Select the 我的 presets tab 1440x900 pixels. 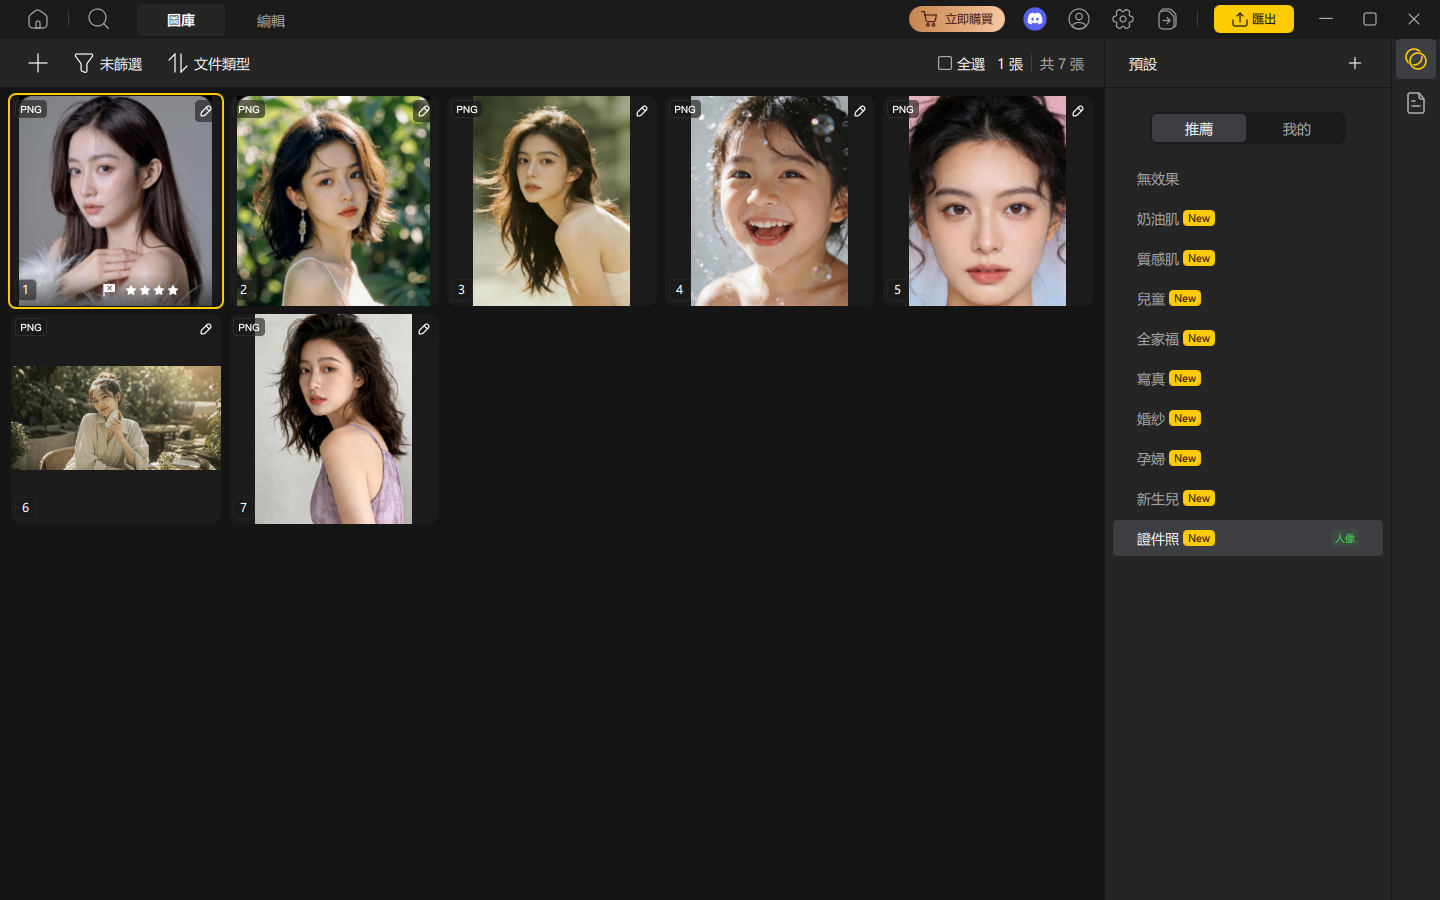[1296, 128]
